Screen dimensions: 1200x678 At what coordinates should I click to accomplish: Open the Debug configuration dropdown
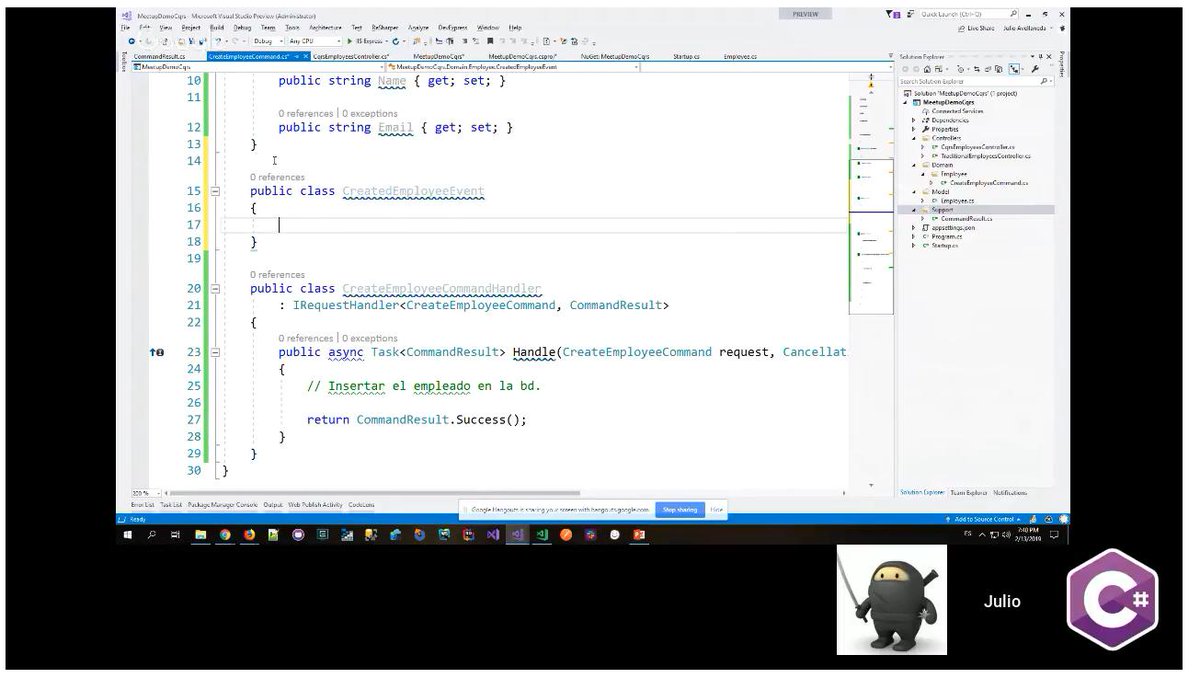[268, 41]
